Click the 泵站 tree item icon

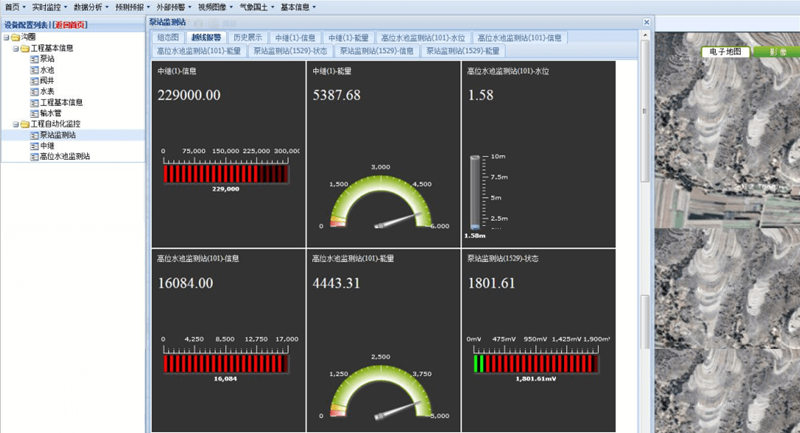tap(35, 59)
